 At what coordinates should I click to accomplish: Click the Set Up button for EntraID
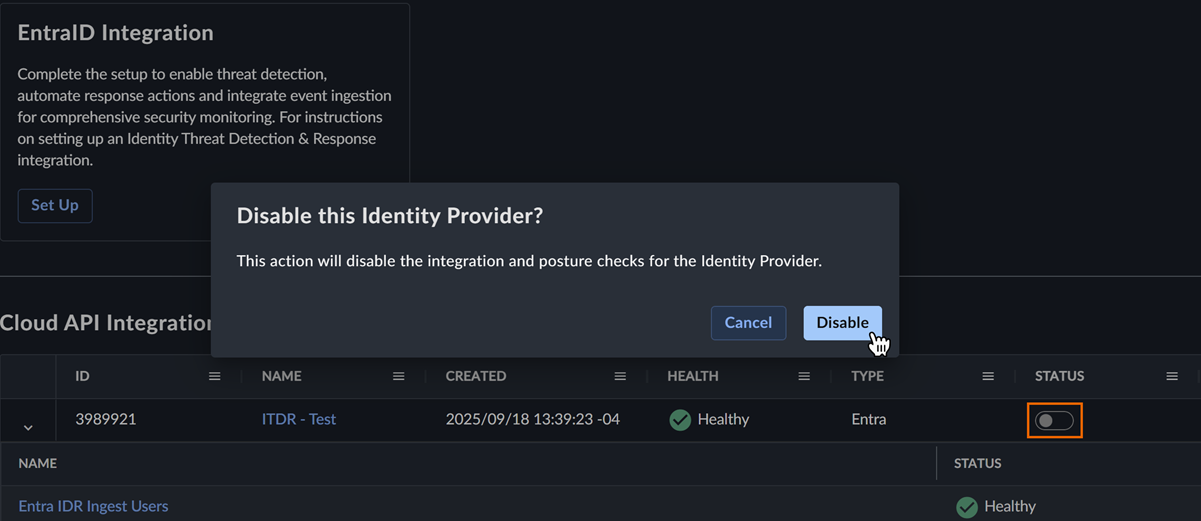[55, 205]
